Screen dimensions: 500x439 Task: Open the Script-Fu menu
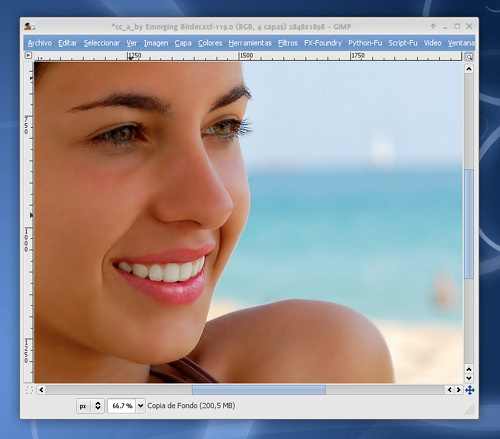point(403,43)
